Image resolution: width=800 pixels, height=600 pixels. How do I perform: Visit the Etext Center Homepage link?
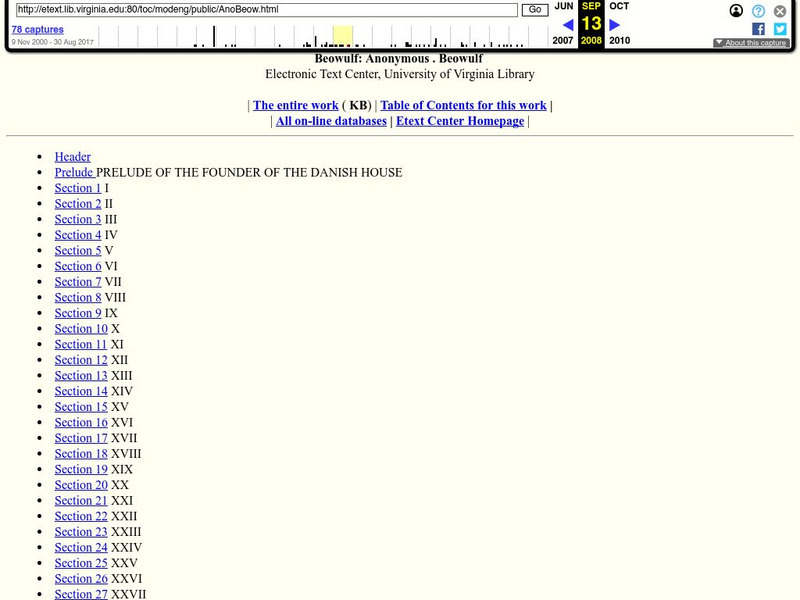(x=460, y=121)
